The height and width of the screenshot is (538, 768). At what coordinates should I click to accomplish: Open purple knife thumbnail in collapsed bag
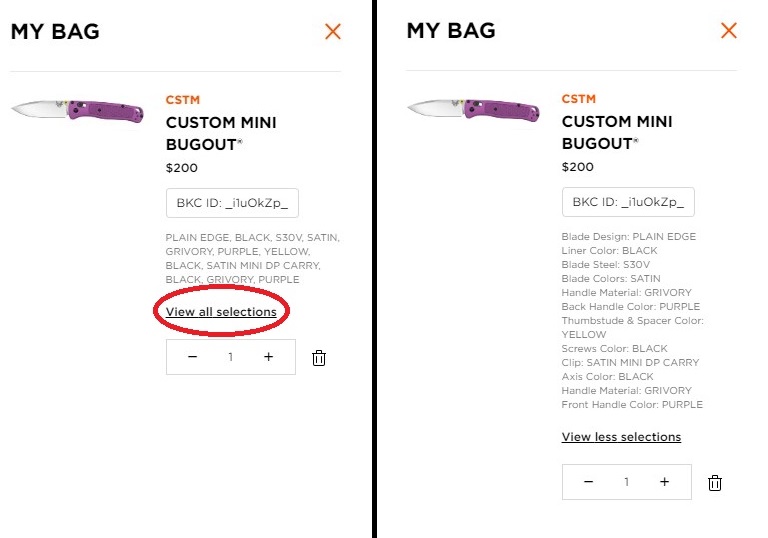[x=77, y=110]
